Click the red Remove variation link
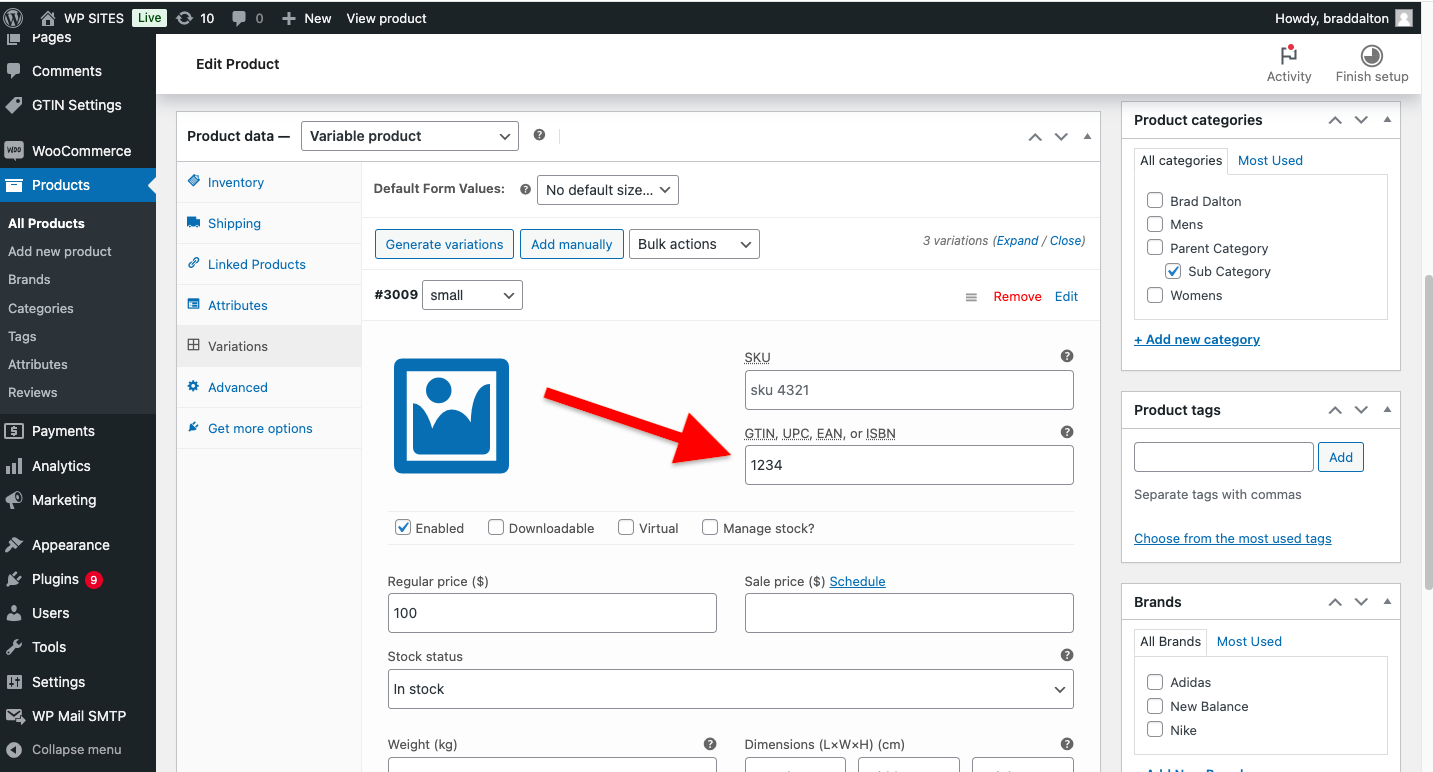This screenshot has width=1433, height=772. [1017, 297]
